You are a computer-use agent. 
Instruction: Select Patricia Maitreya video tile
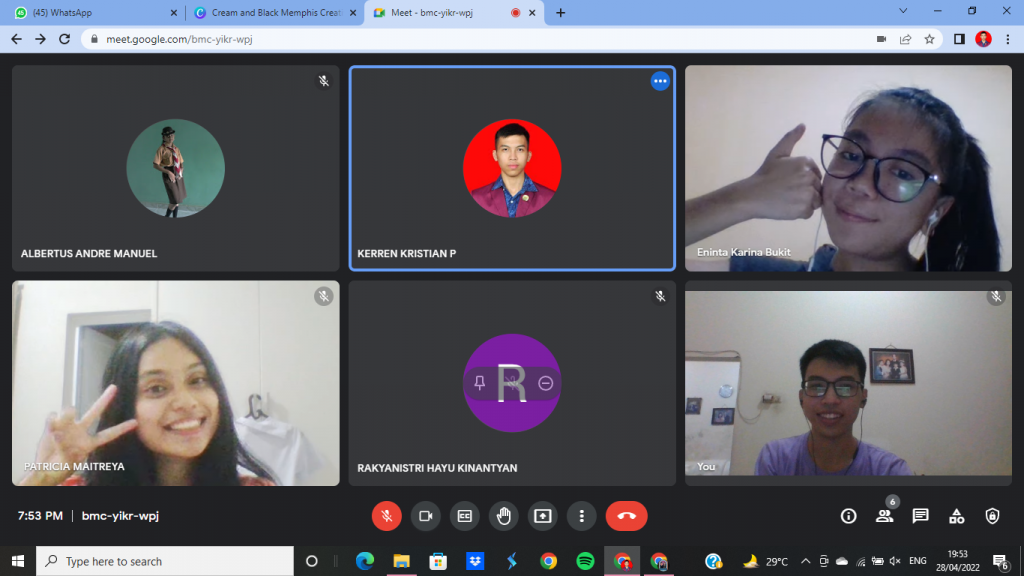pos(176,383)
